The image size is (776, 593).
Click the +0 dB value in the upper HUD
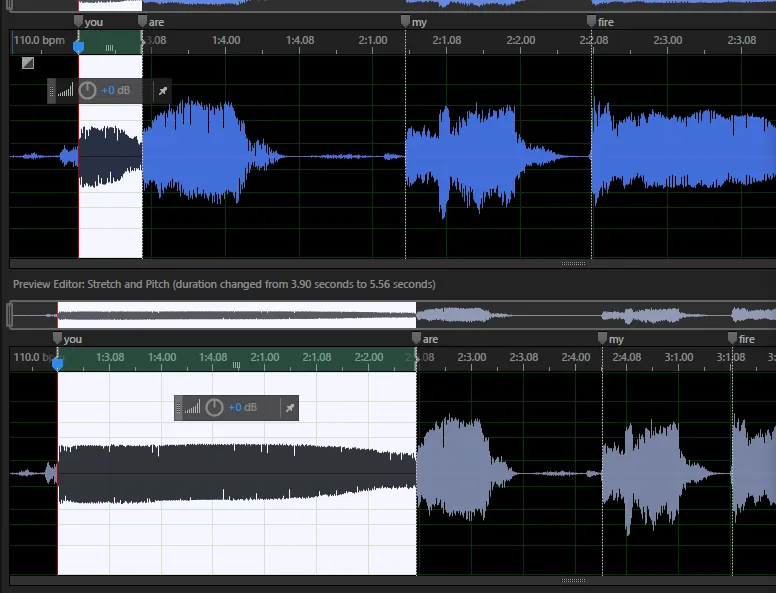115,91
